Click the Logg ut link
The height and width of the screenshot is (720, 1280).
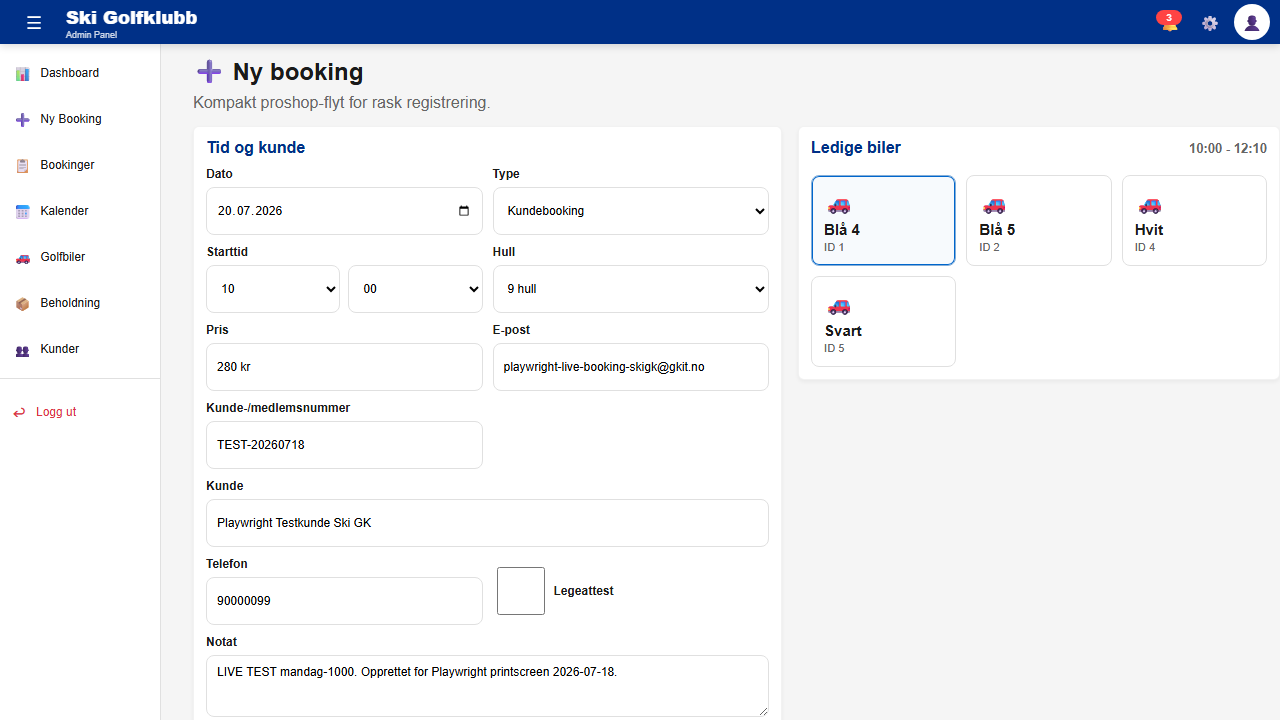point(56,412)
